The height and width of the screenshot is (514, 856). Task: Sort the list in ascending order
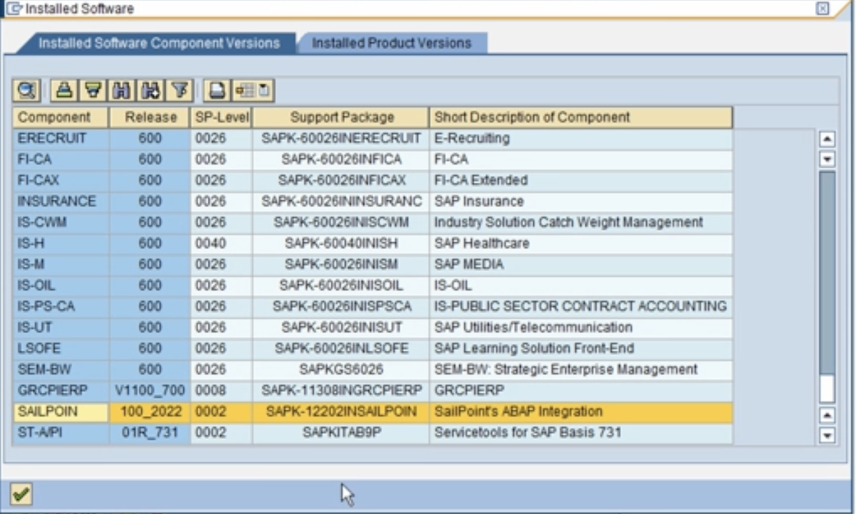64,90
